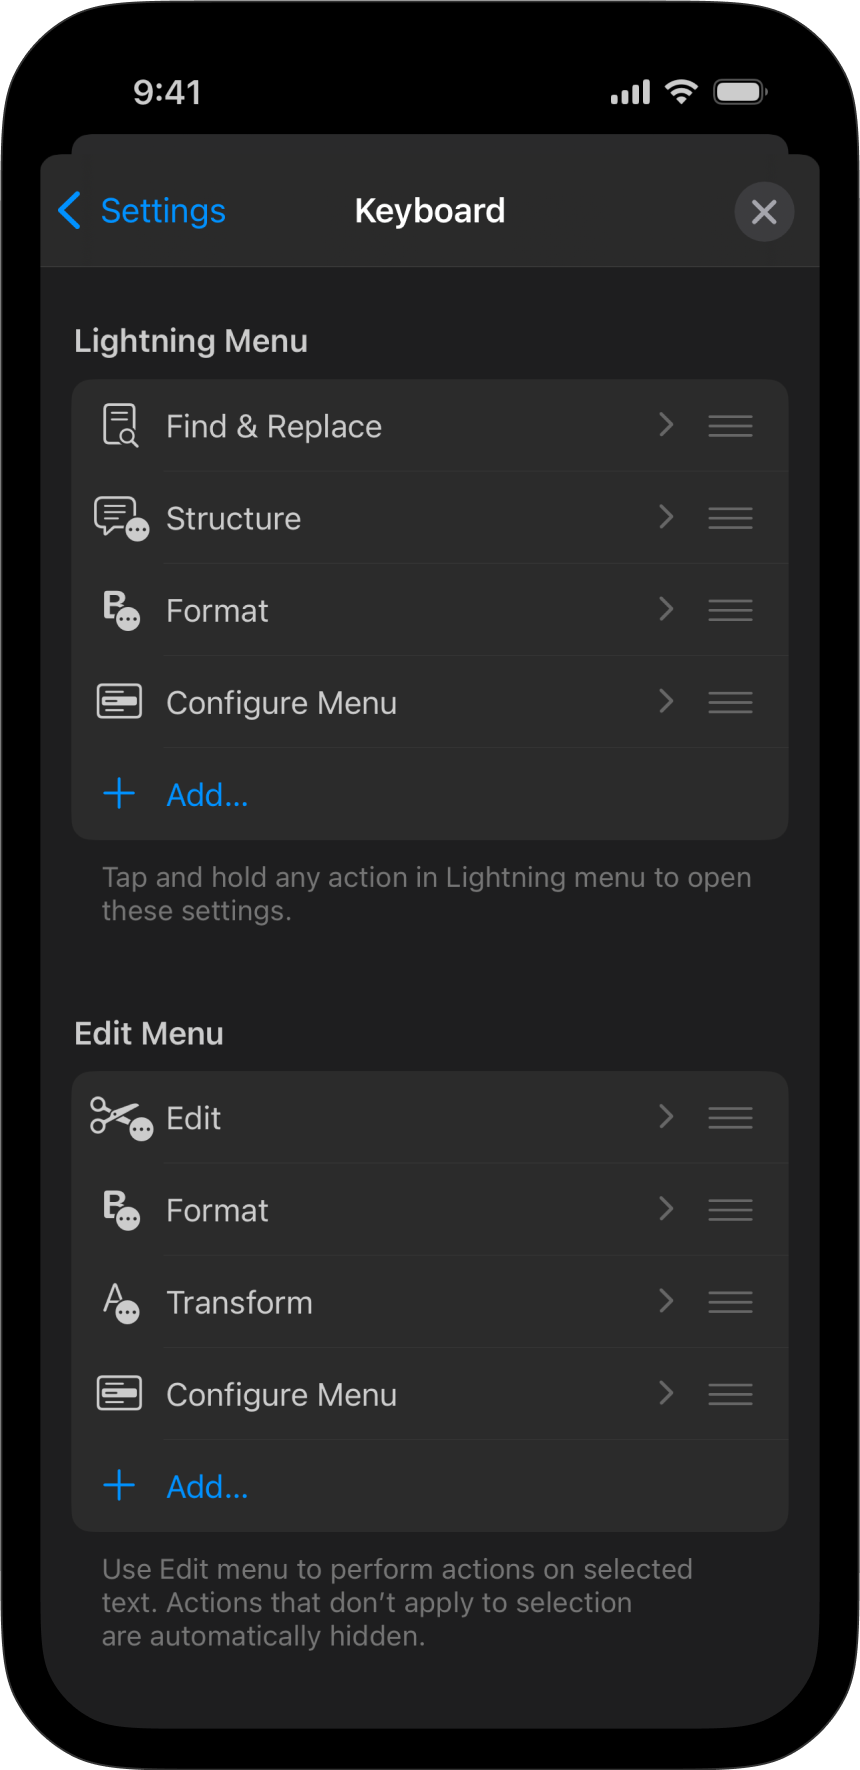Click the Format bold icon in Lightning Menu
Viewport: 860px width, 1770px height.
click(x=120, y=610)
